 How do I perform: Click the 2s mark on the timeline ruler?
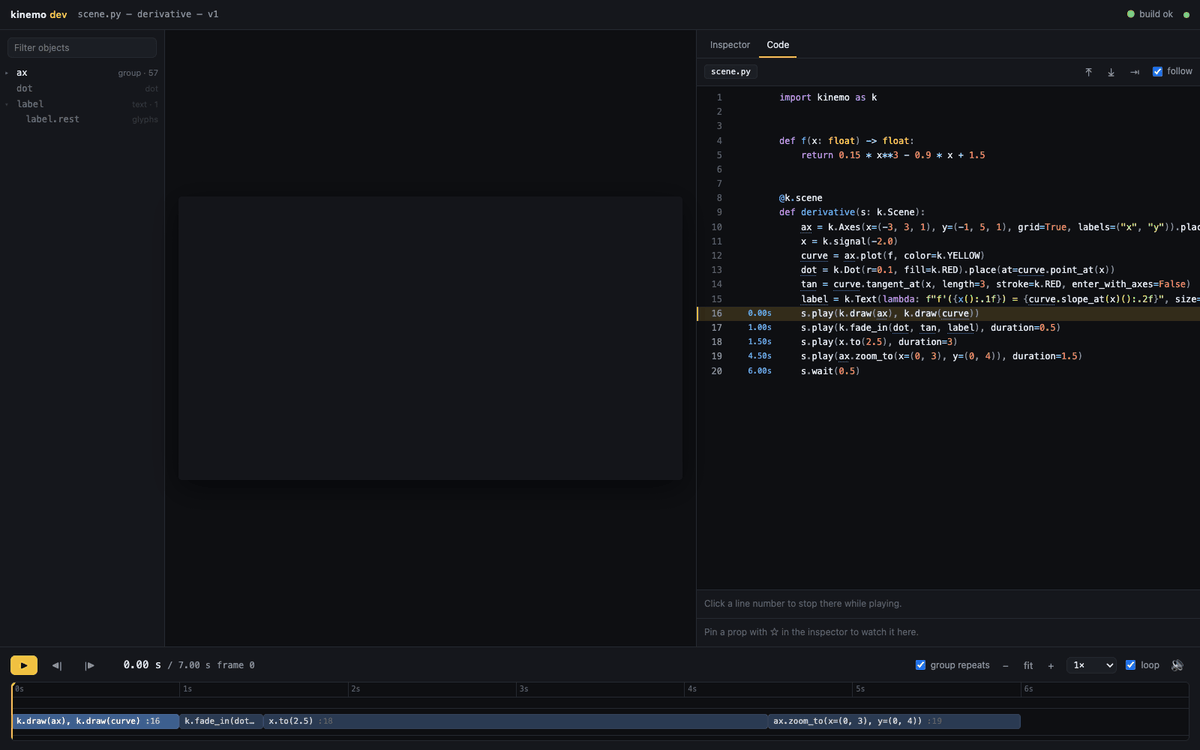tap(354, 689)
